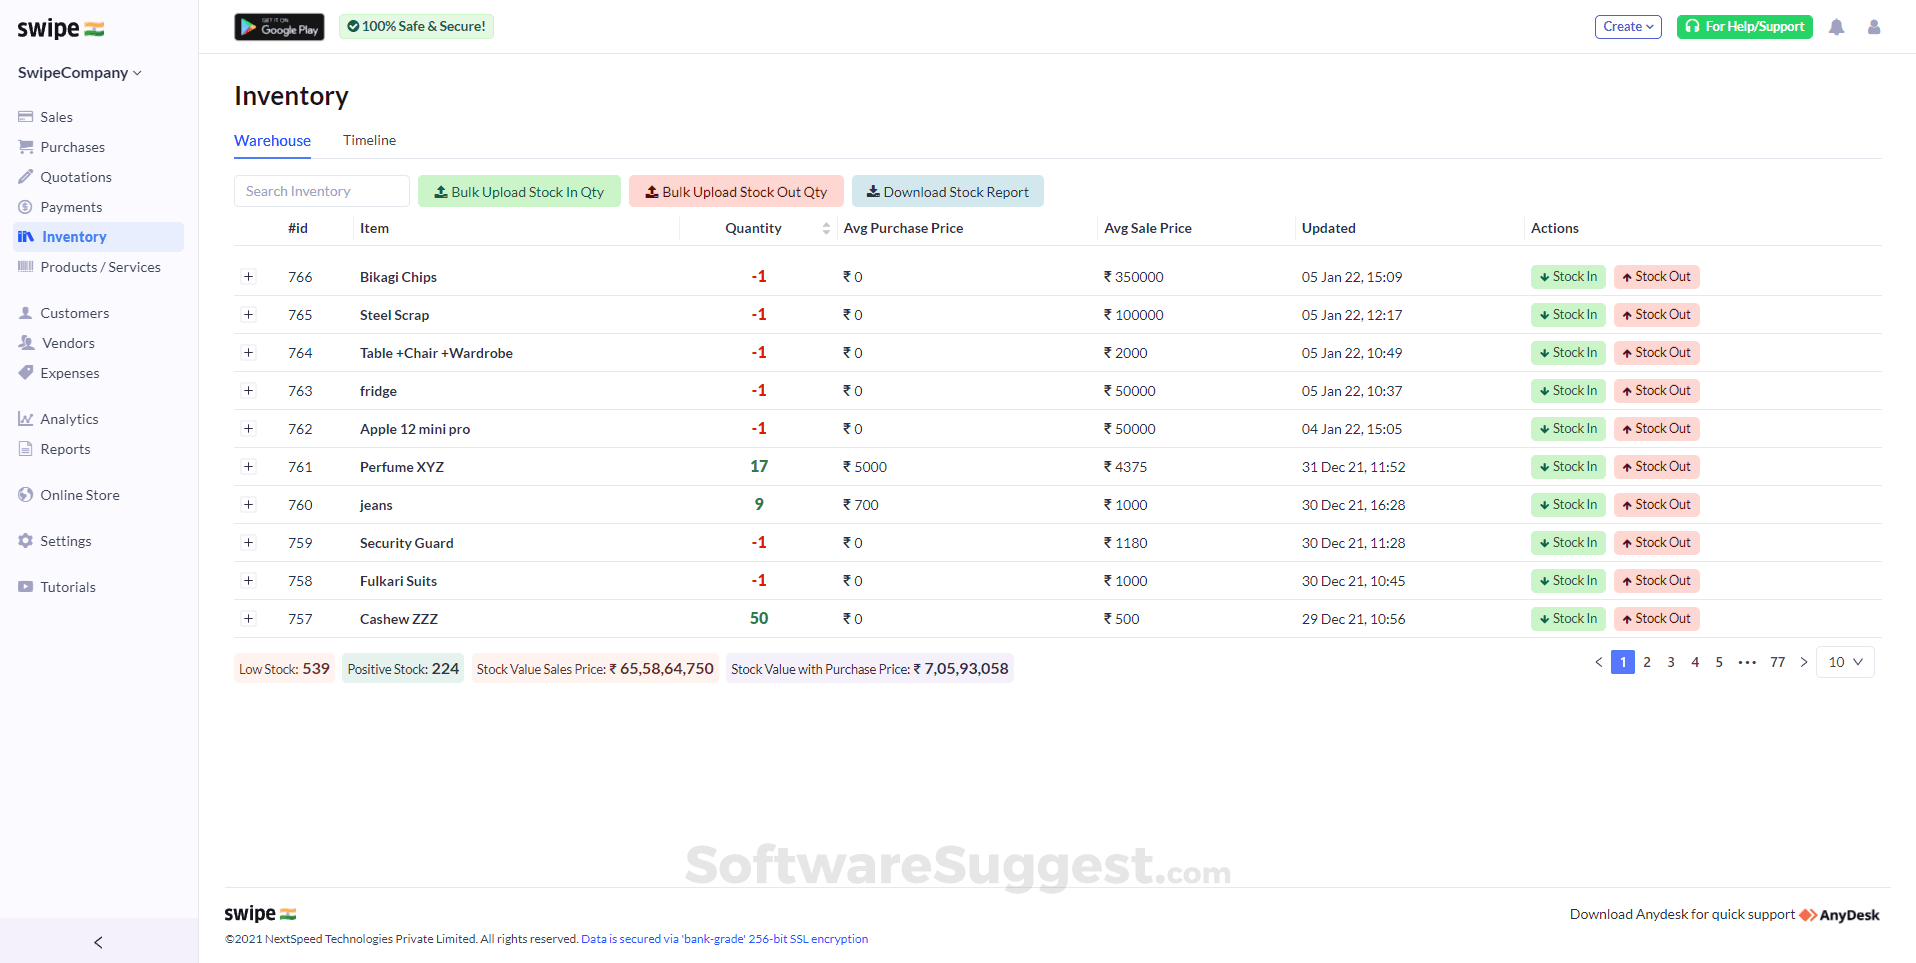1916x963 pixels.
Task: Expand details for the Bikagi Chips row
Action: click(x=248, y=276)
